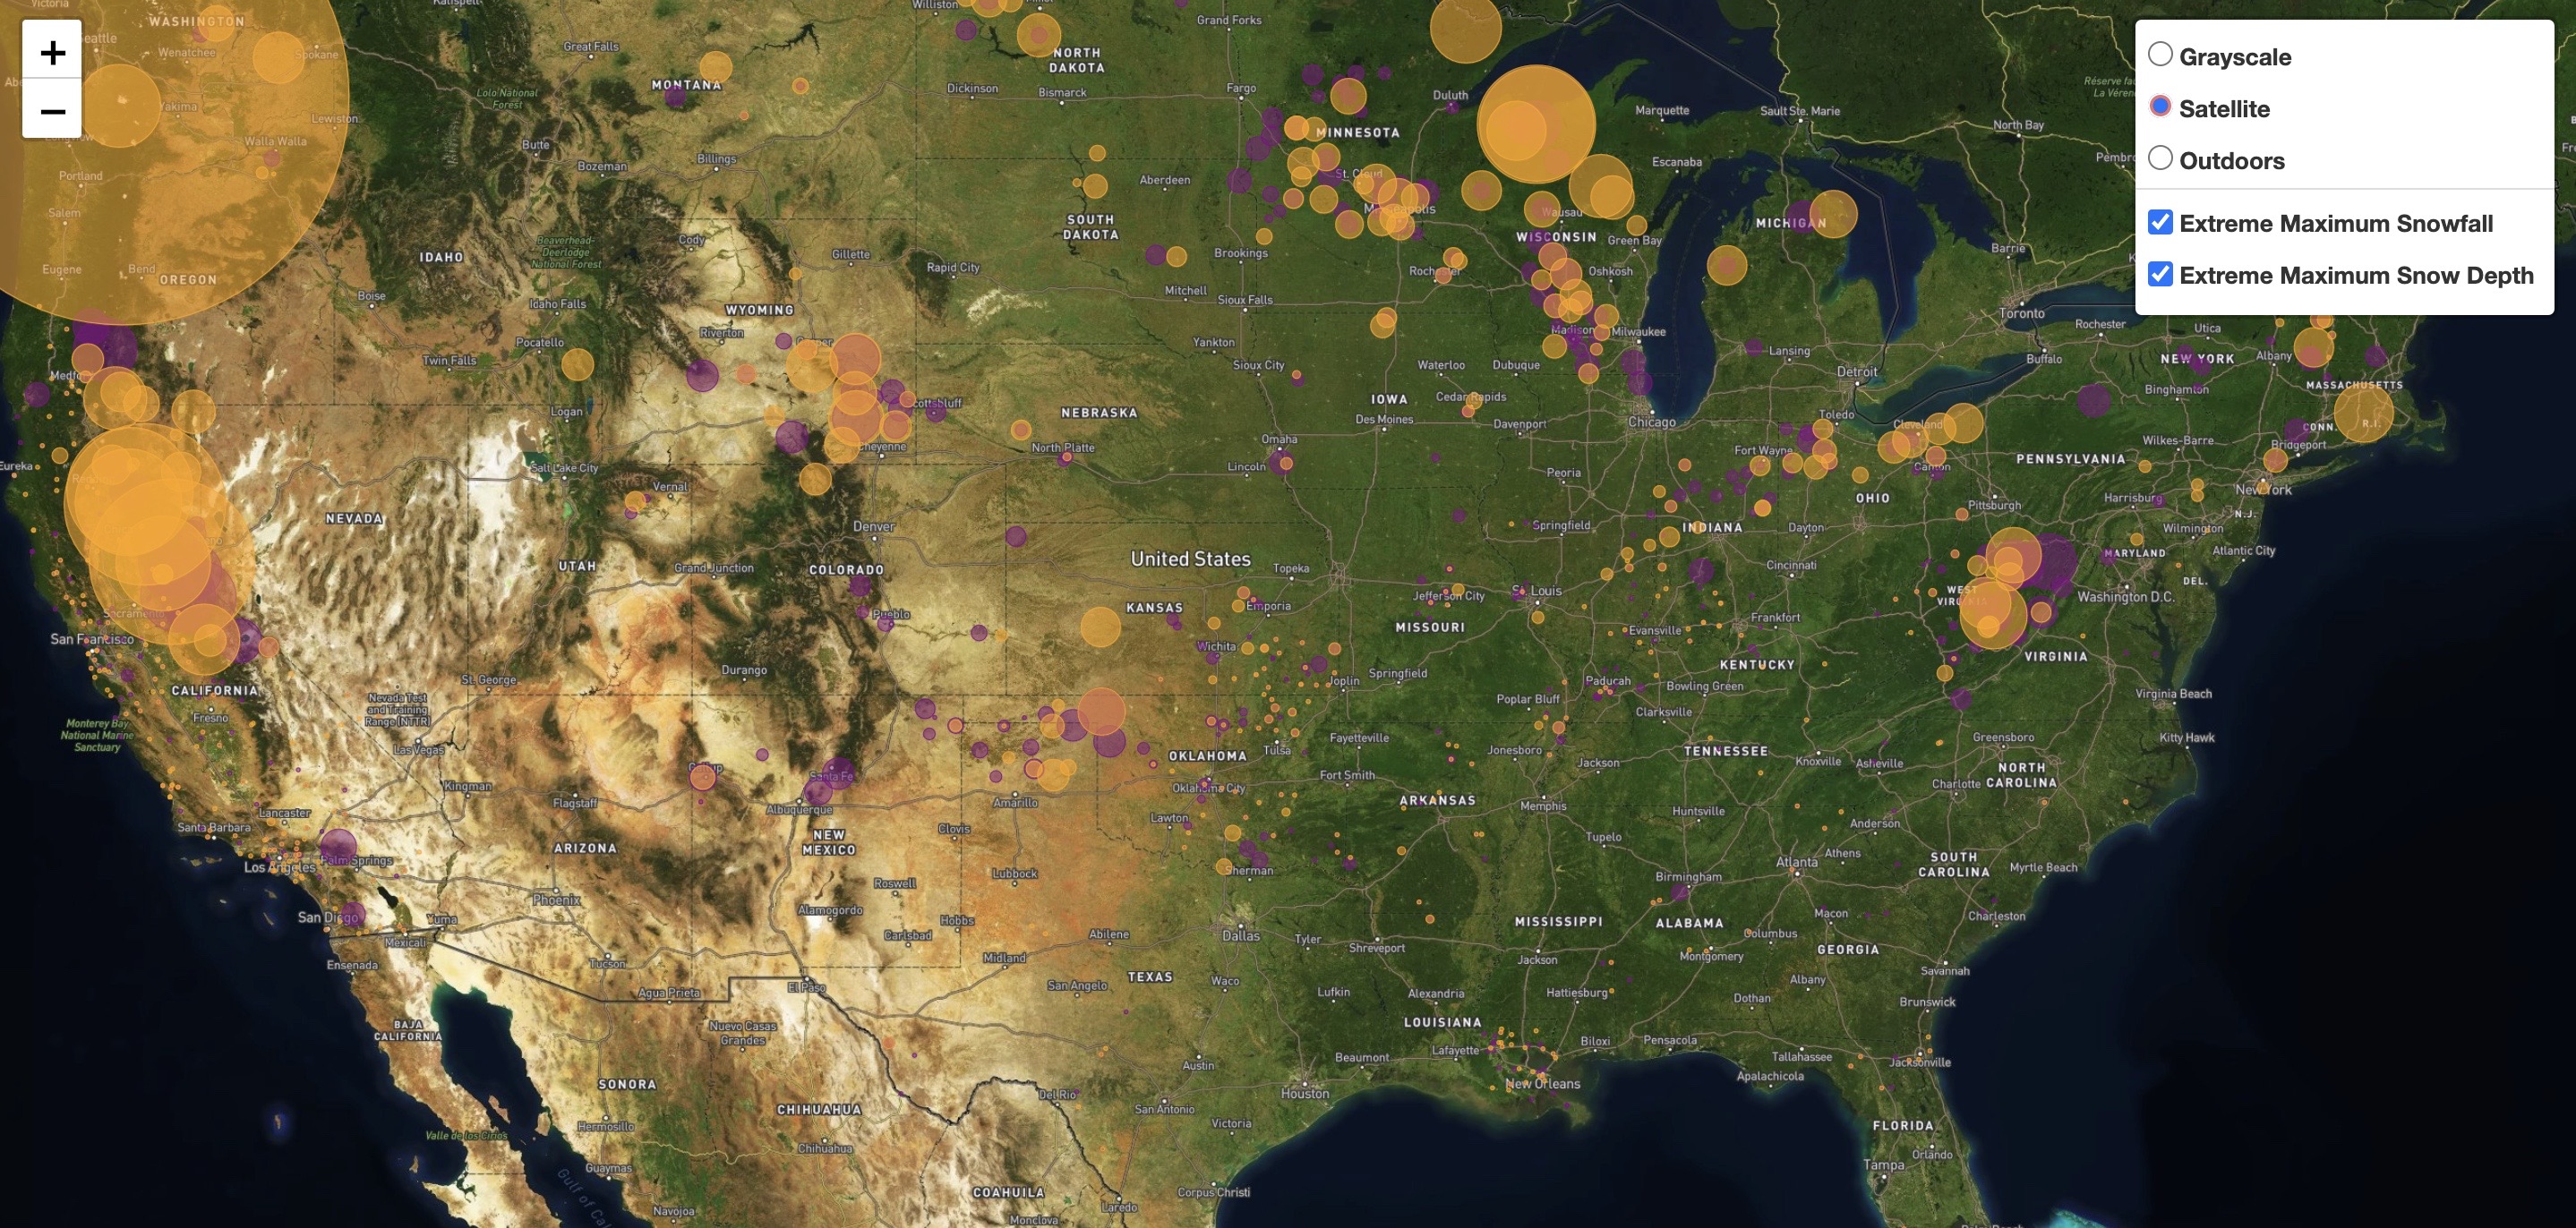Click the zoom in plus button
The width and height of the screenshot is (2576, 1228).
pyautogui.click(x=52, y=52)
